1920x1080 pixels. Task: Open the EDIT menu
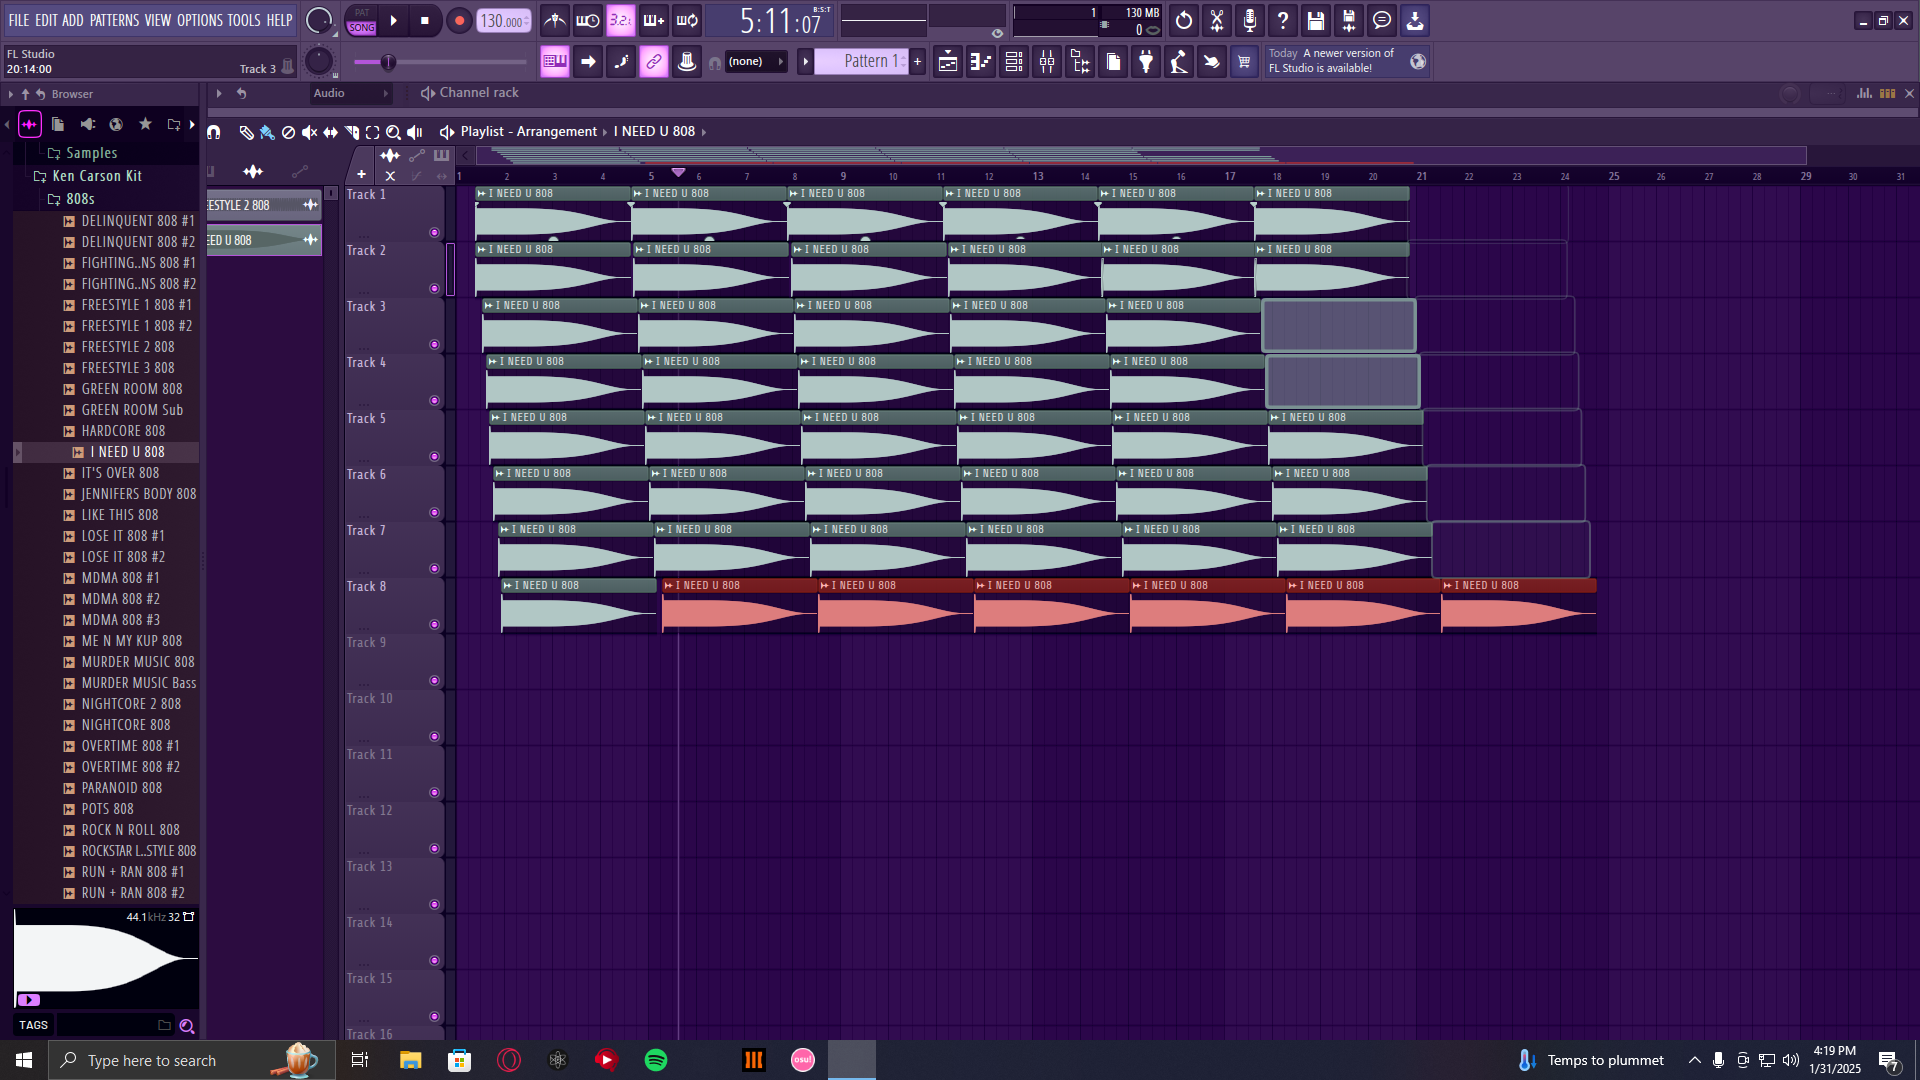pyautogui.click(x=46, y=20)
